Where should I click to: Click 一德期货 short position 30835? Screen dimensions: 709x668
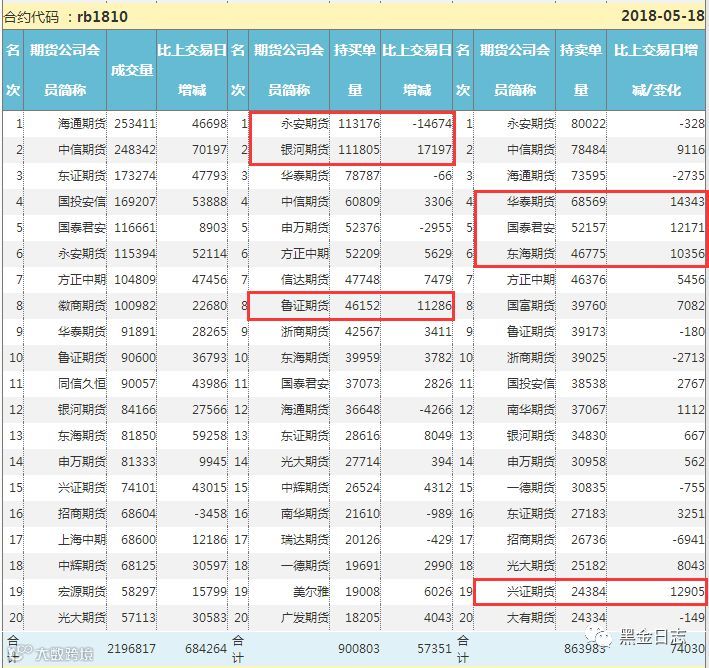click(588, 488)
